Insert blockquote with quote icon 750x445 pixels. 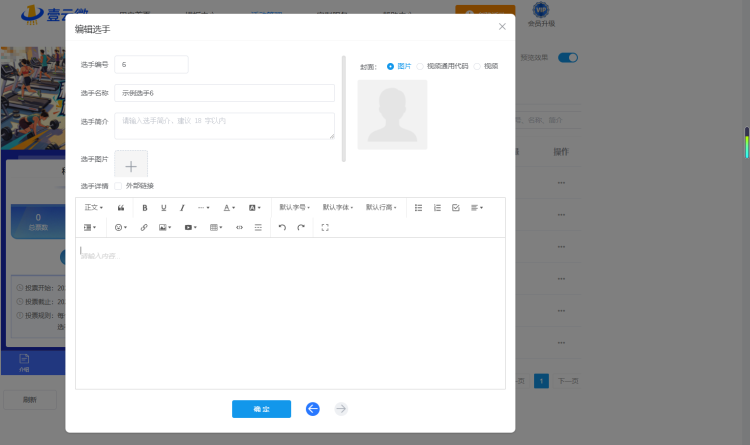121,208
